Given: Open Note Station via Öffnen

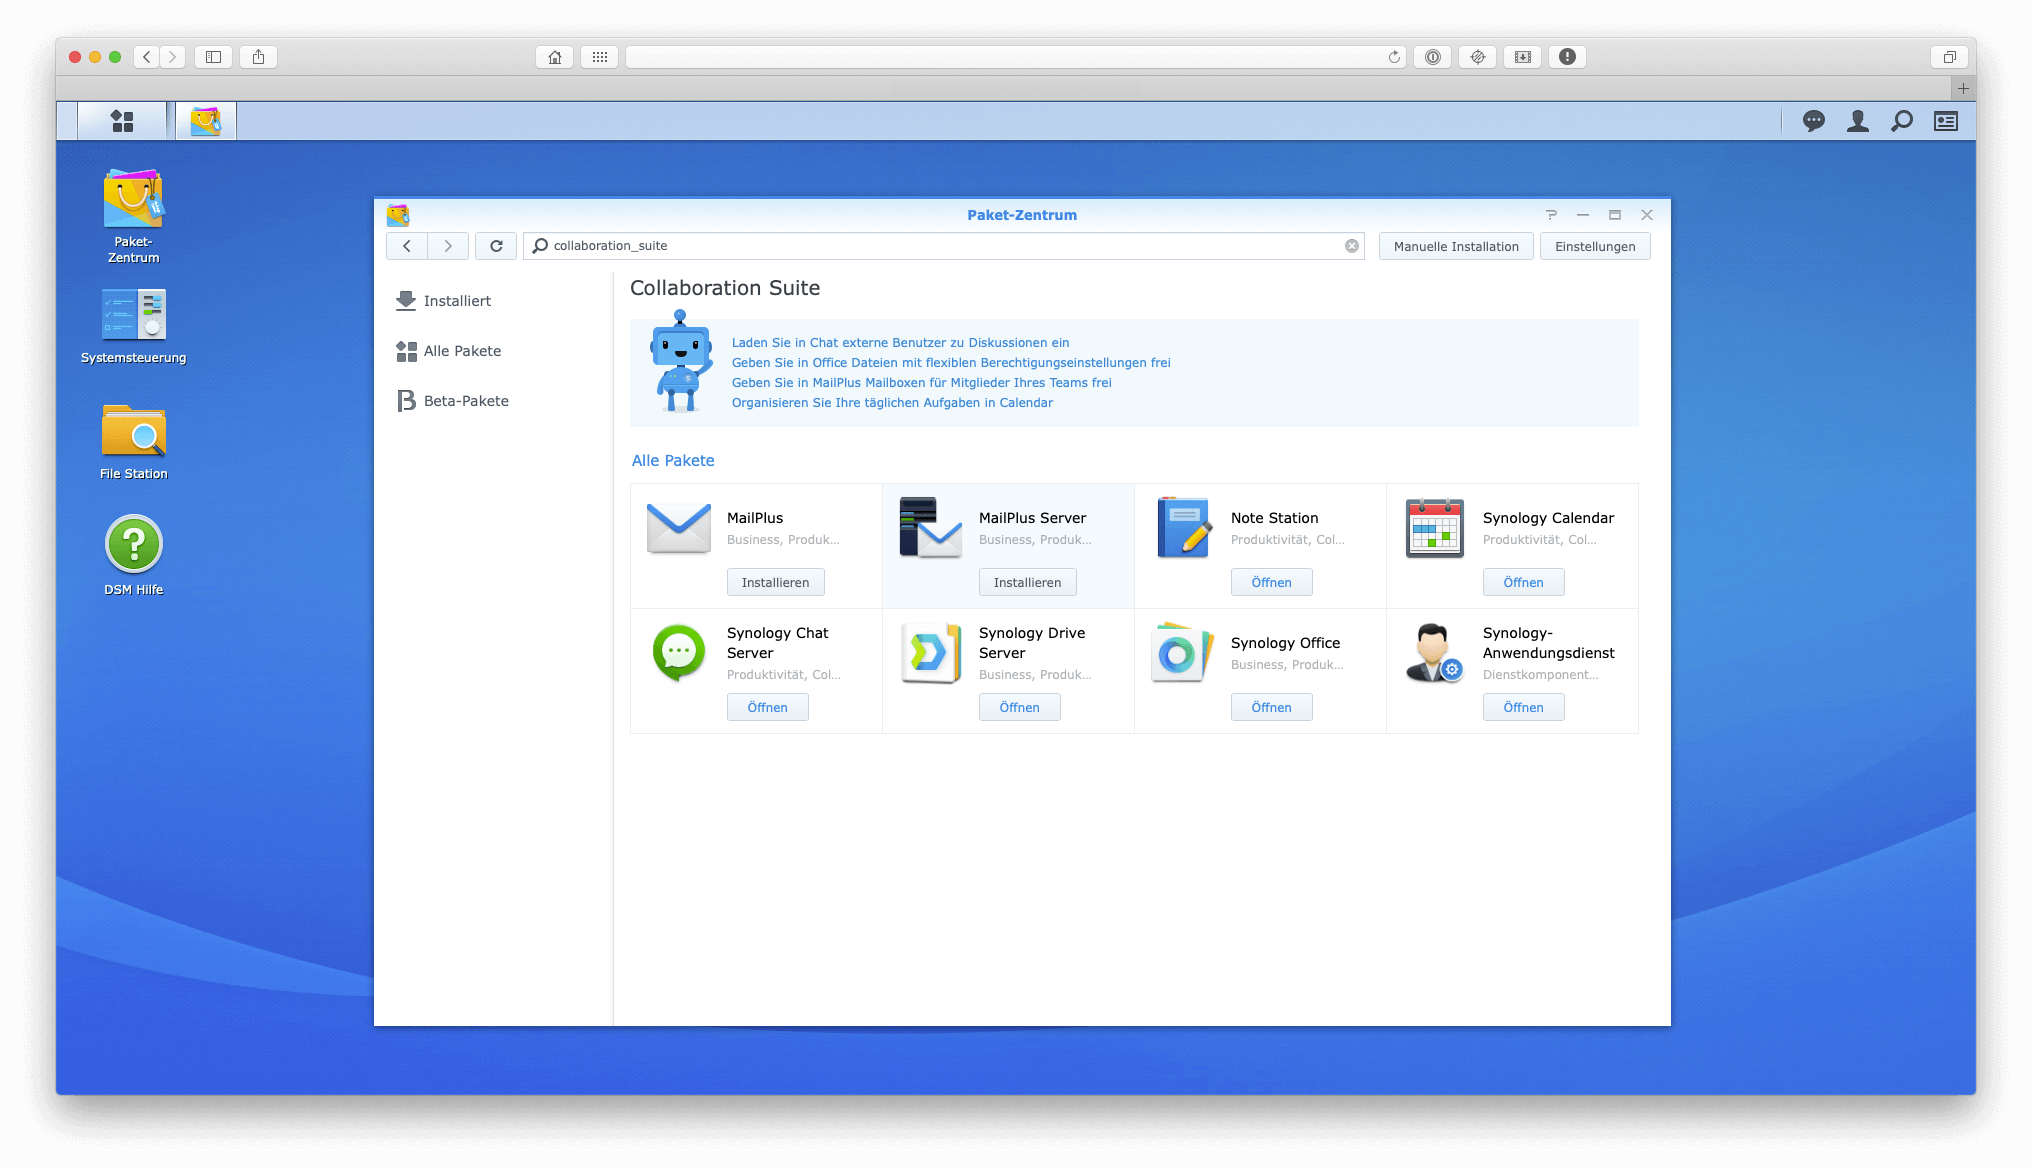Looking at the screenshot, I should [x=1271, y=582].
